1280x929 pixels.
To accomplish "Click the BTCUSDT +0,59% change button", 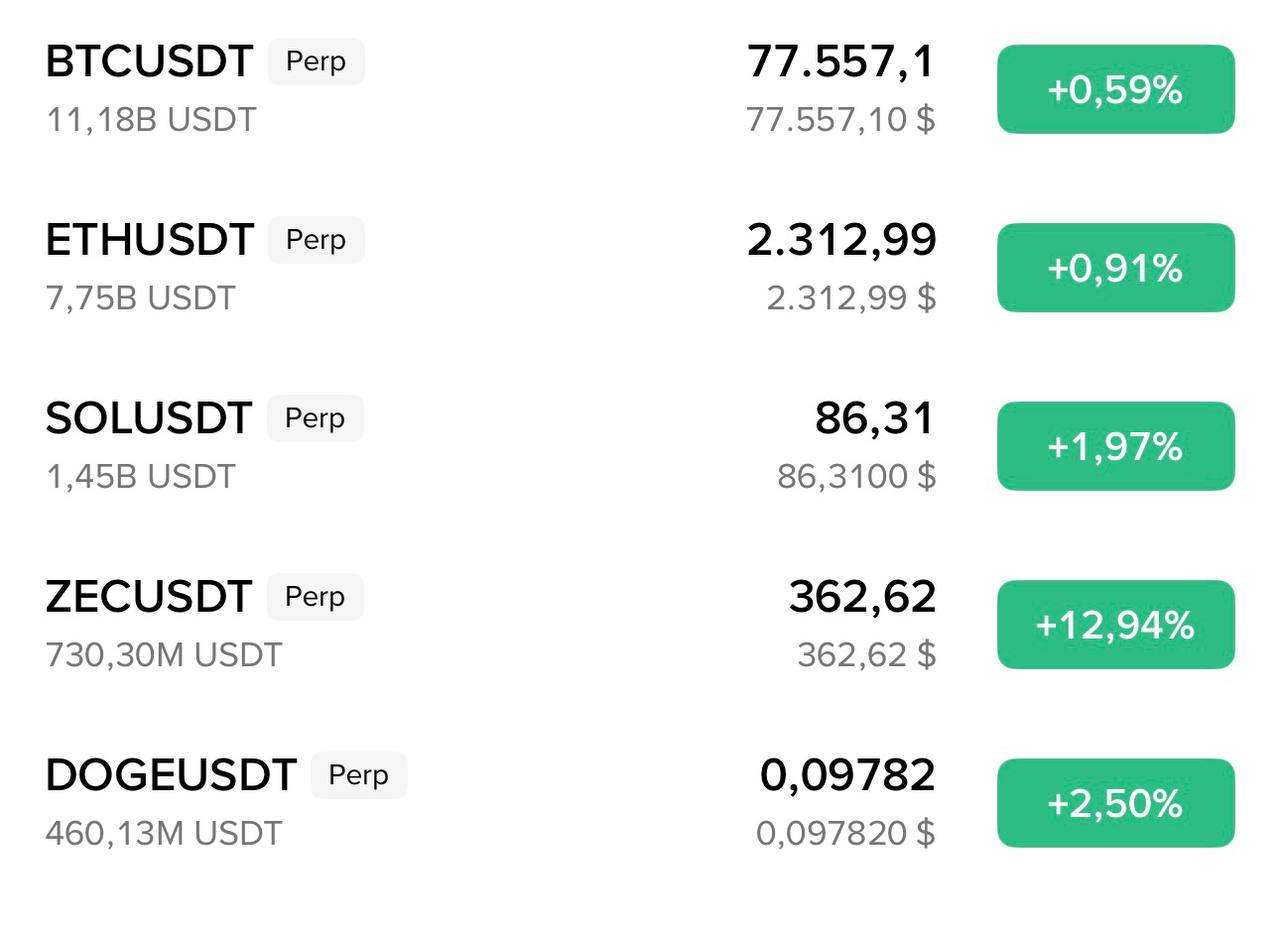I will click(1115, 90).
